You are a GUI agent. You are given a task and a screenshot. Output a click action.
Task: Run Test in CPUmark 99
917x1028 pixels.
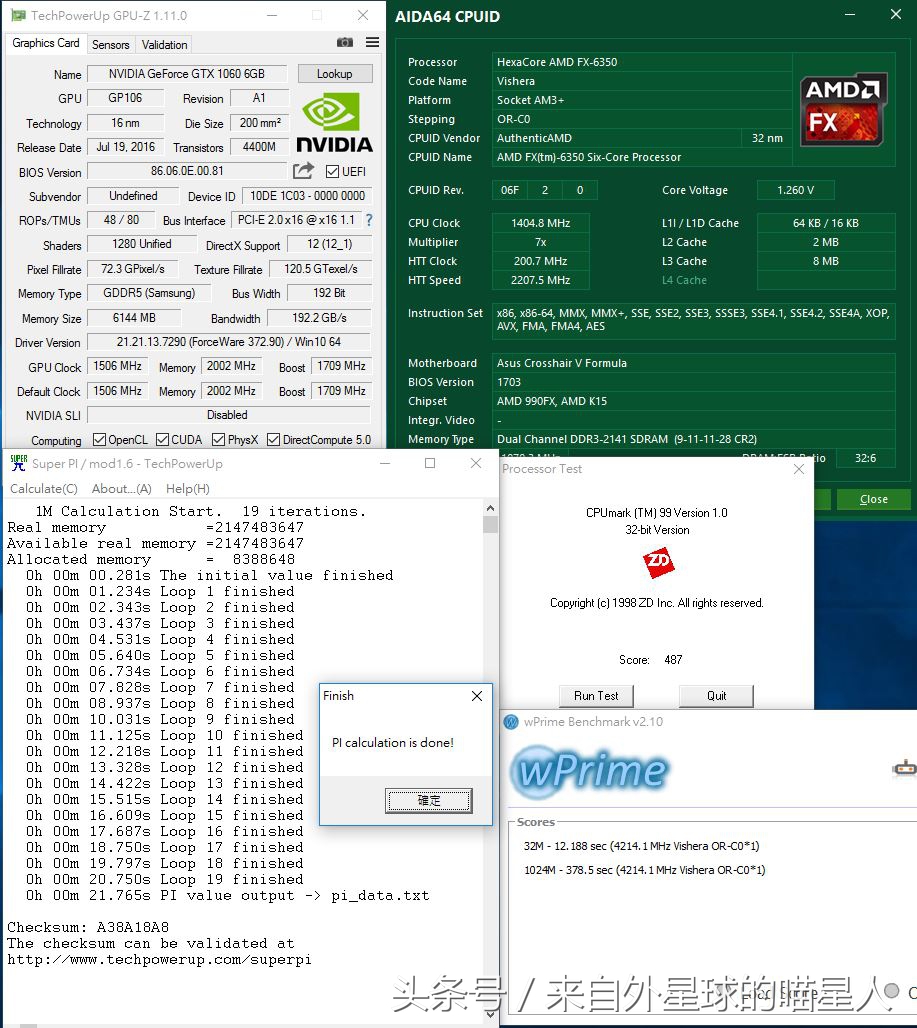[596, 696]
